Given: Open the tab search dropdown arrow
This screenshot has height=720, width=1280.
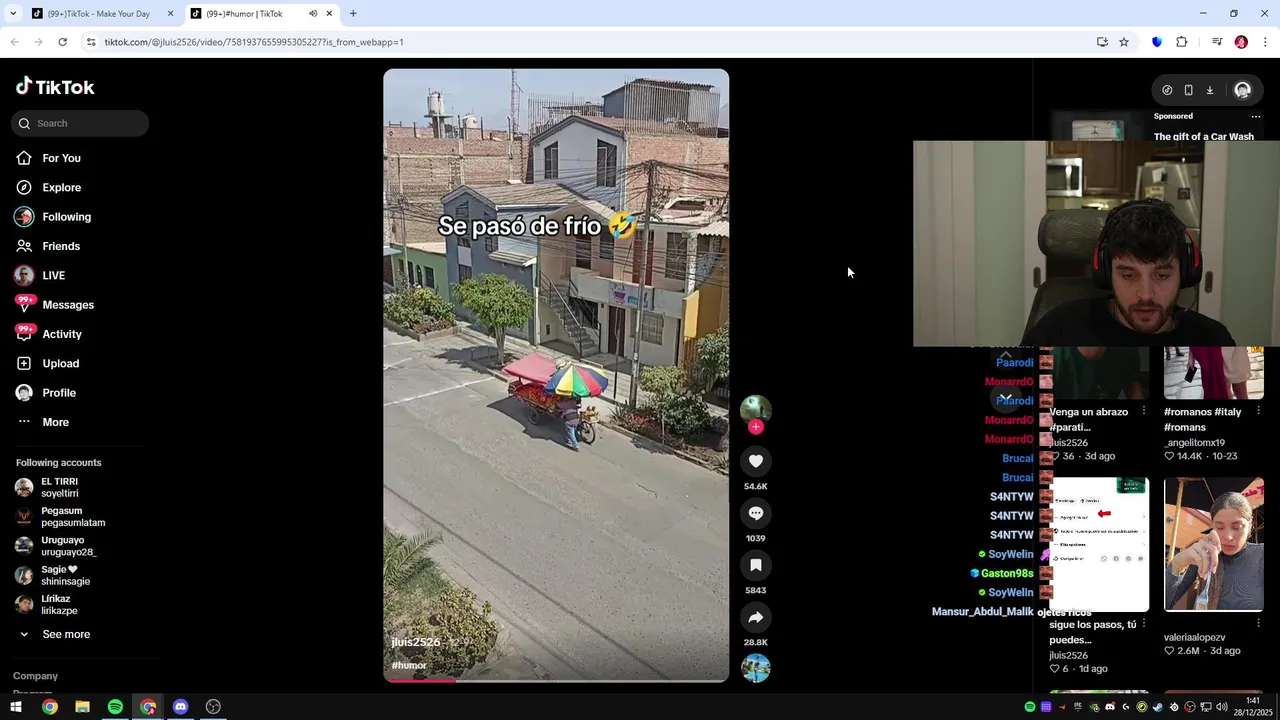Looking at the screenshot, I should 12,14.
